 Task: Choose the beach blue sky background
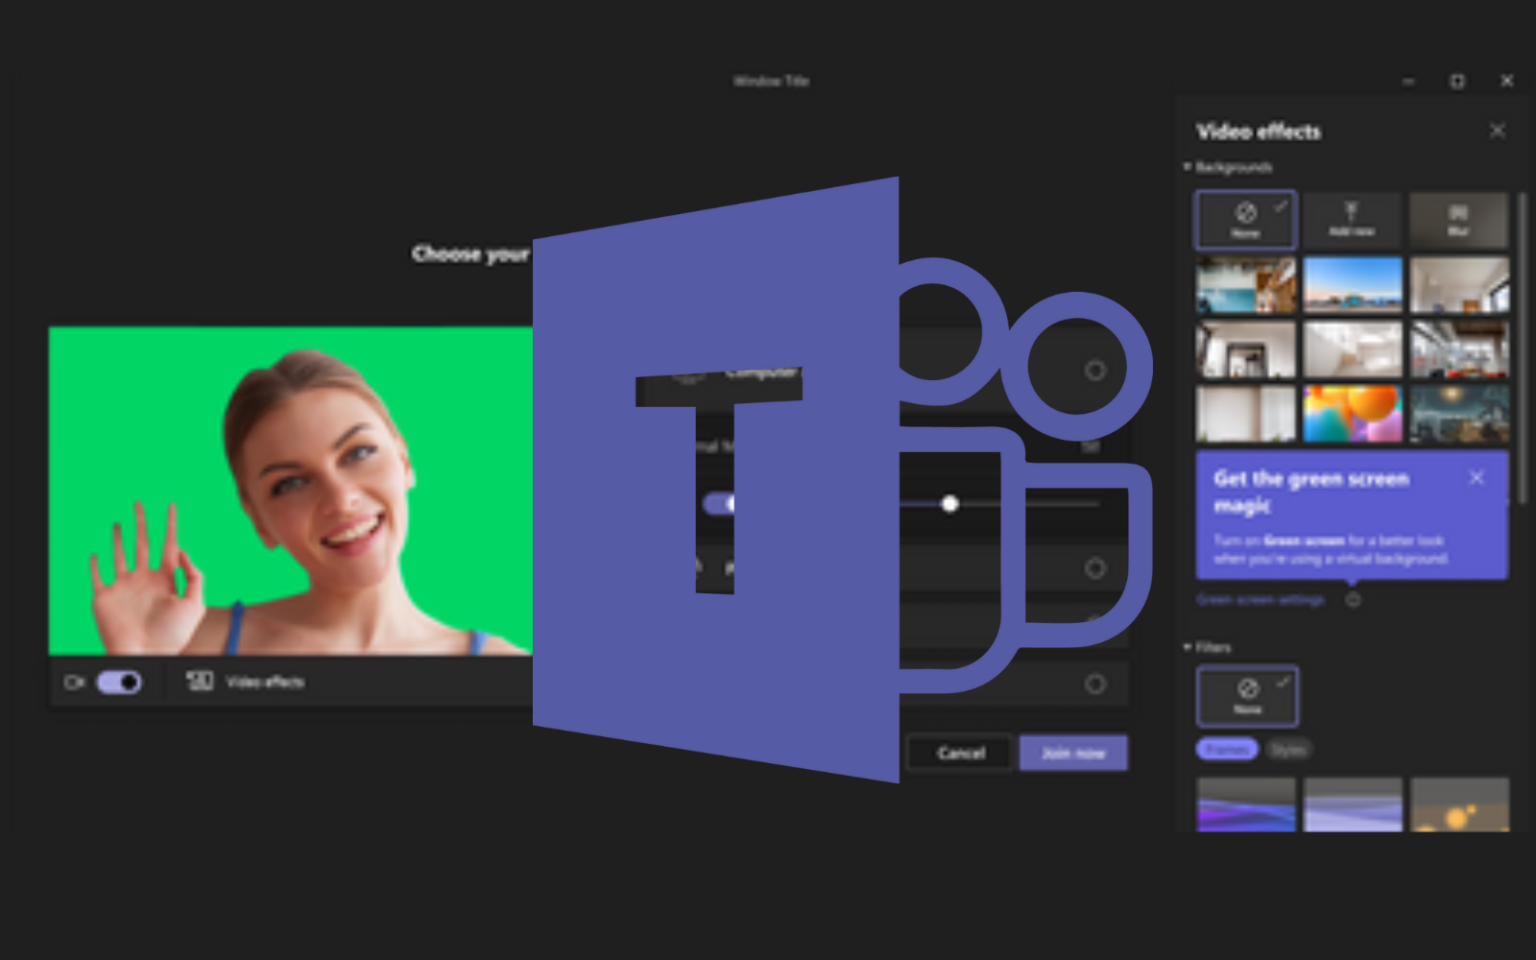tap(1352, 285)
